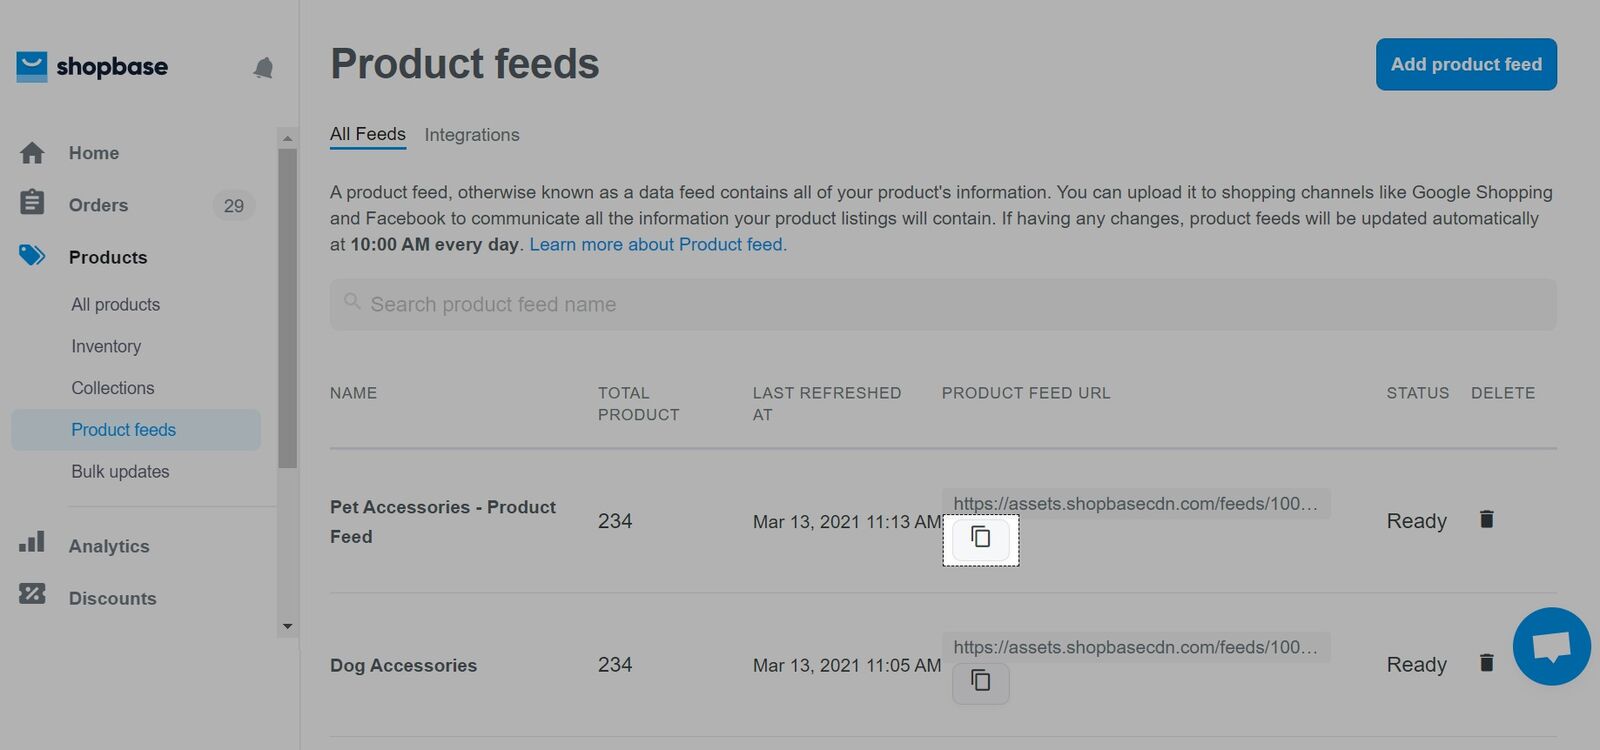This screenshot has width=1600, height=750.
Task: Open the live chat bubble
Action: pos(1551,646)
